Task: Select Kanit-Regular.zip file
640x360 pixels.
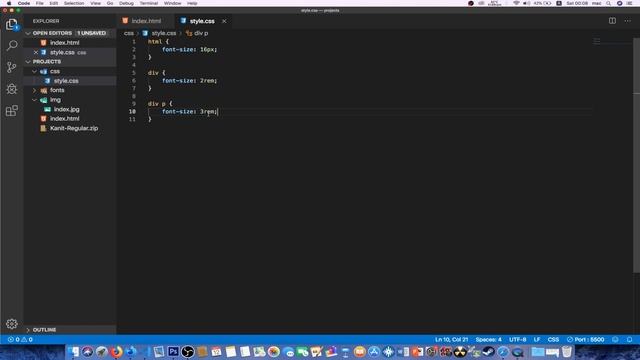Action: pyautogui.click(x=74, y=128)
